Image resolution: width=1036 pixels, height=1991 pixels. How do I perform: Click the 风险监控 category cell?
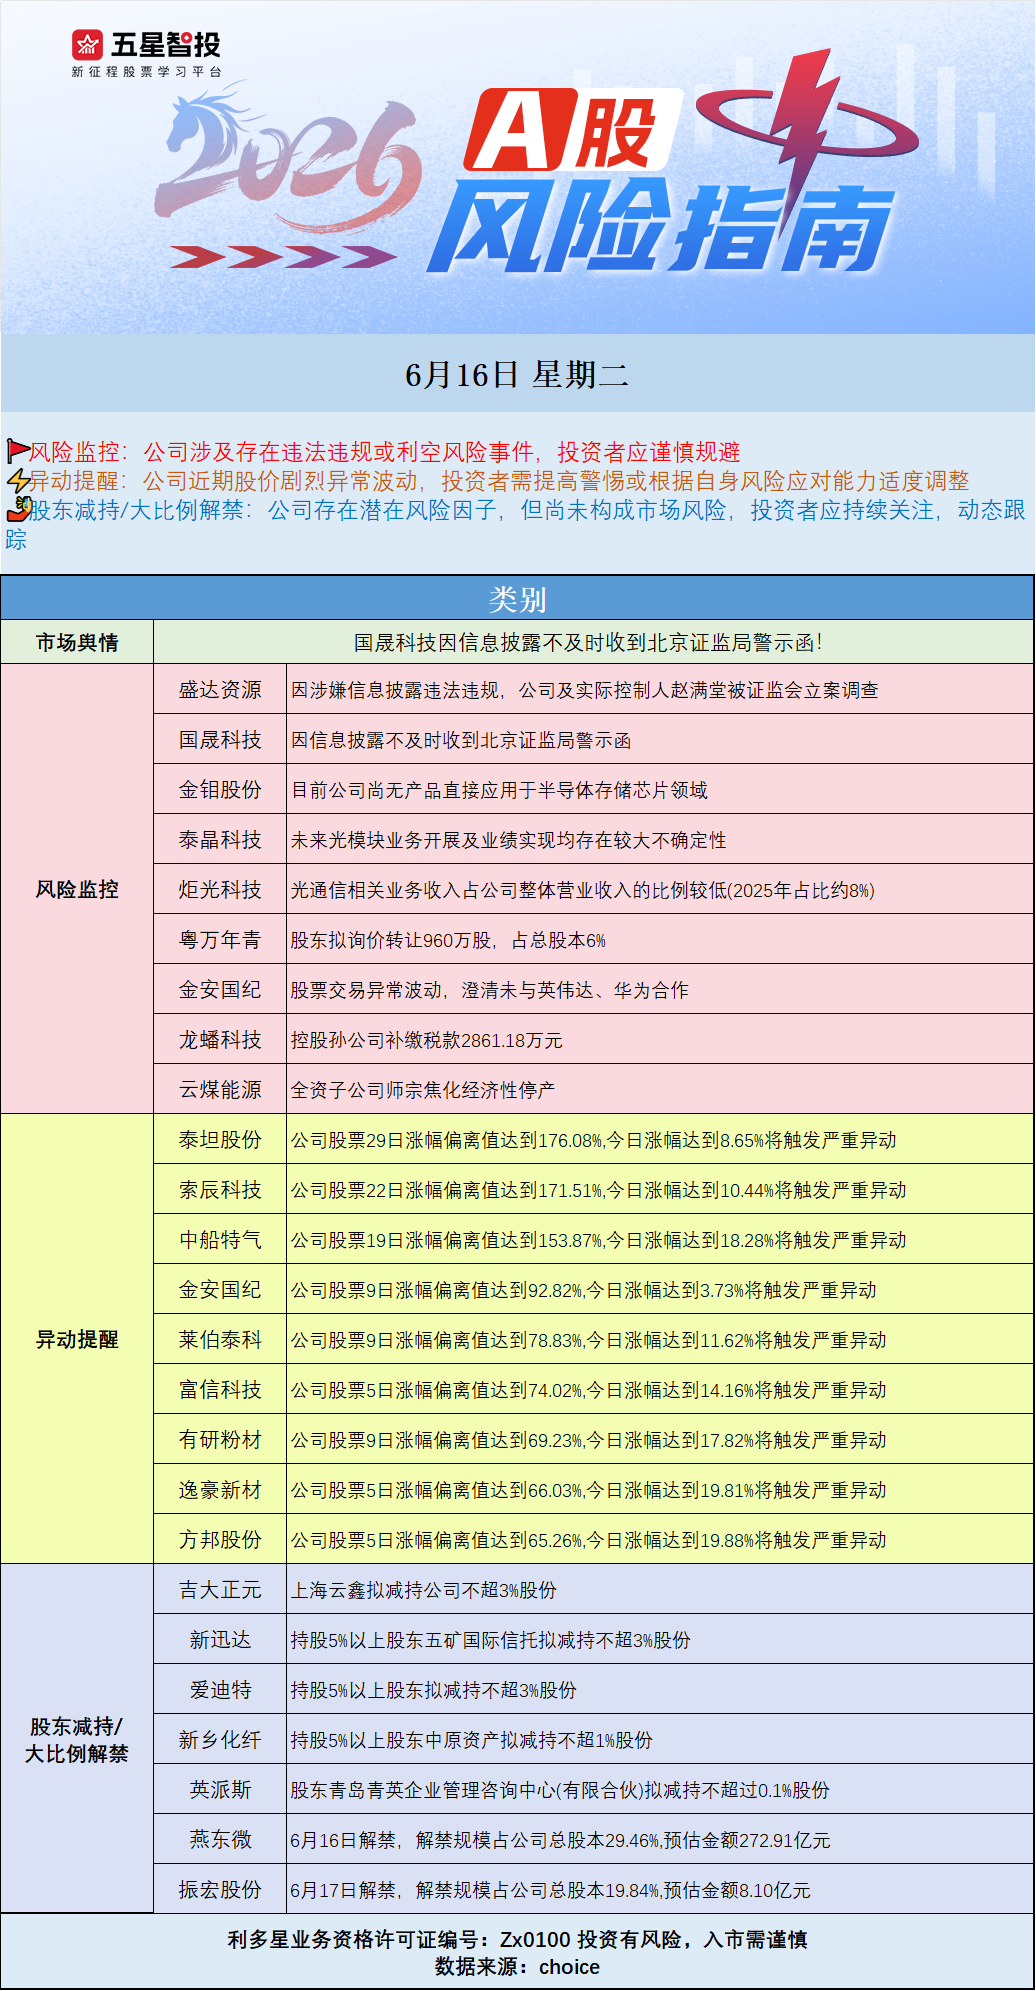coord(77,889)
